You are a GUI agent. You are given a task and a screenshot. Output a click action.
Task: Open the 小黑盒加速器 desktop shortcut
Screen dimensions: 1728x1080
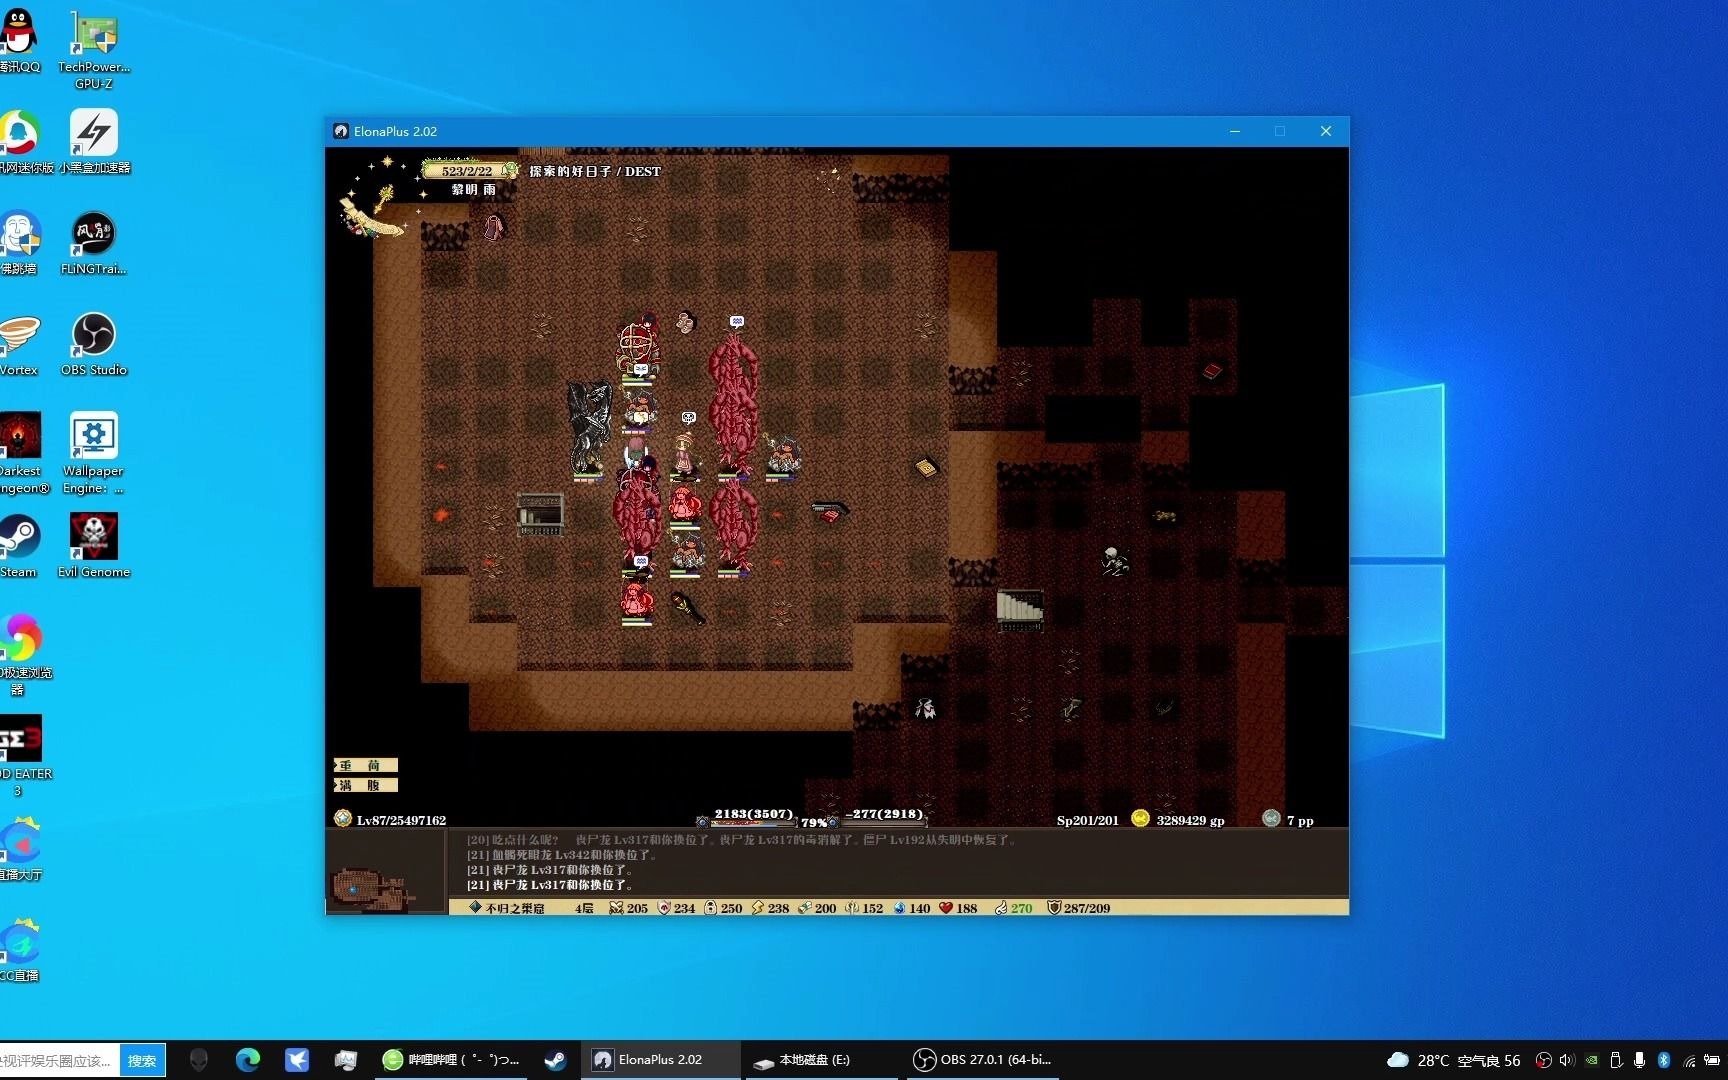[94, 141]
